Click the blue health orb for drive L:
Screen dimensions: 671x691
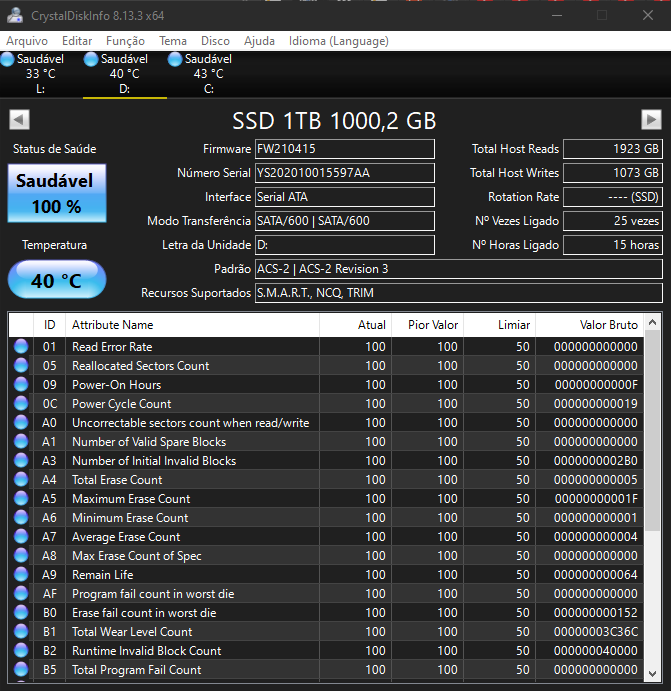(7, 59)
